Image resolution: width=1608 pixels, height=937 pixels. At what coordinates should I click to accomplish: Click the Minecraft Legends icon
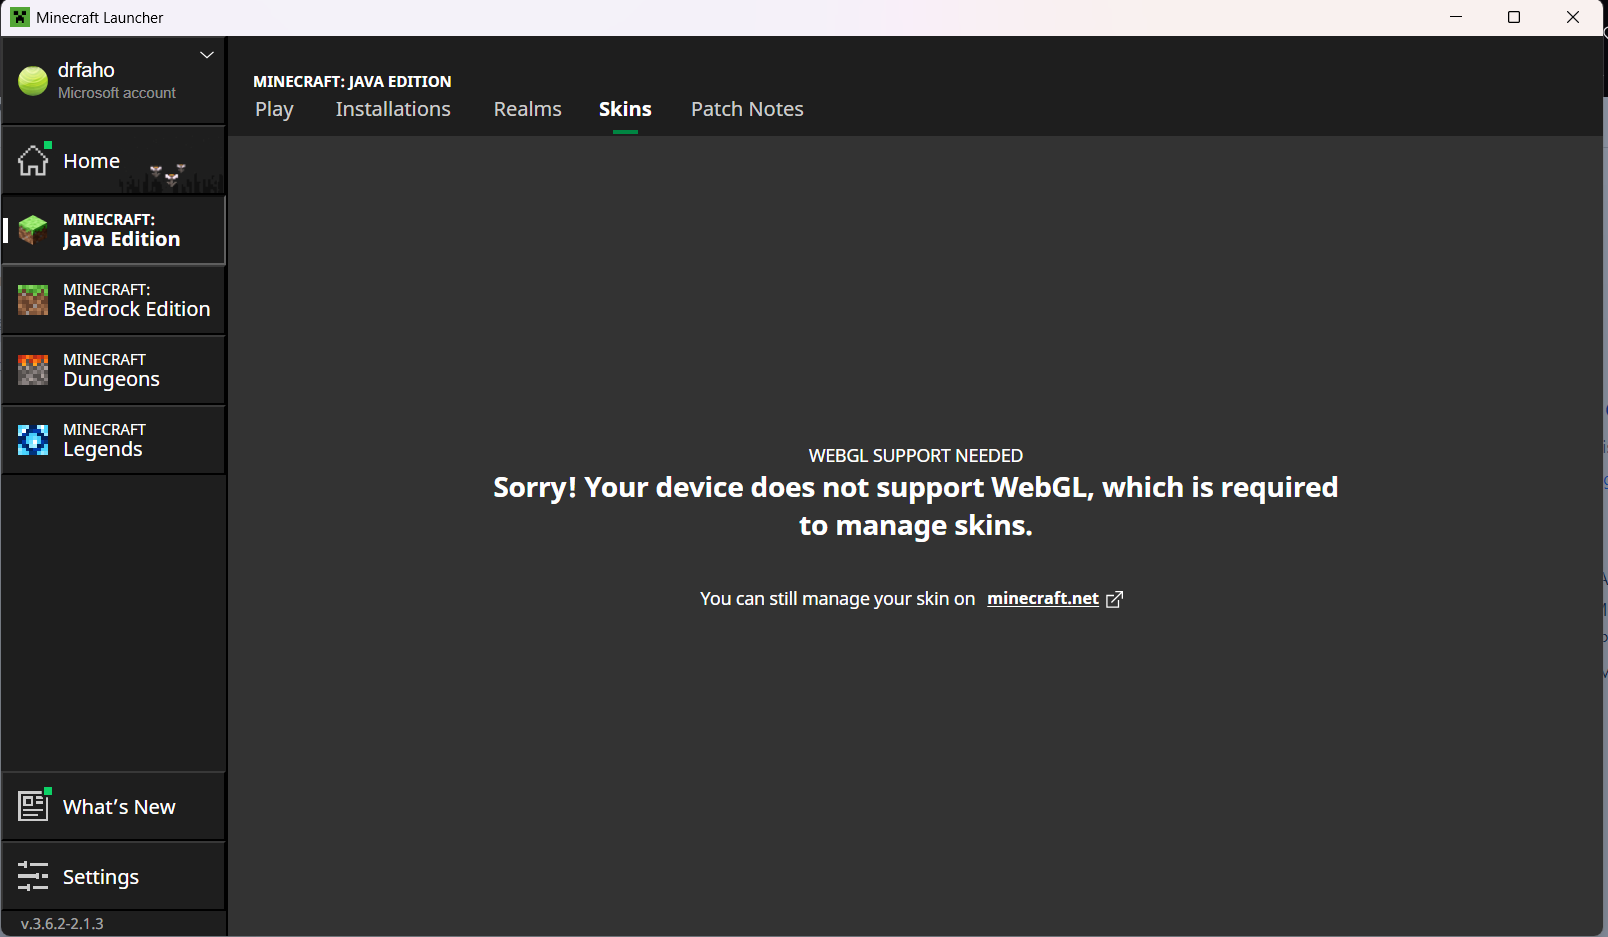[33, 440]
